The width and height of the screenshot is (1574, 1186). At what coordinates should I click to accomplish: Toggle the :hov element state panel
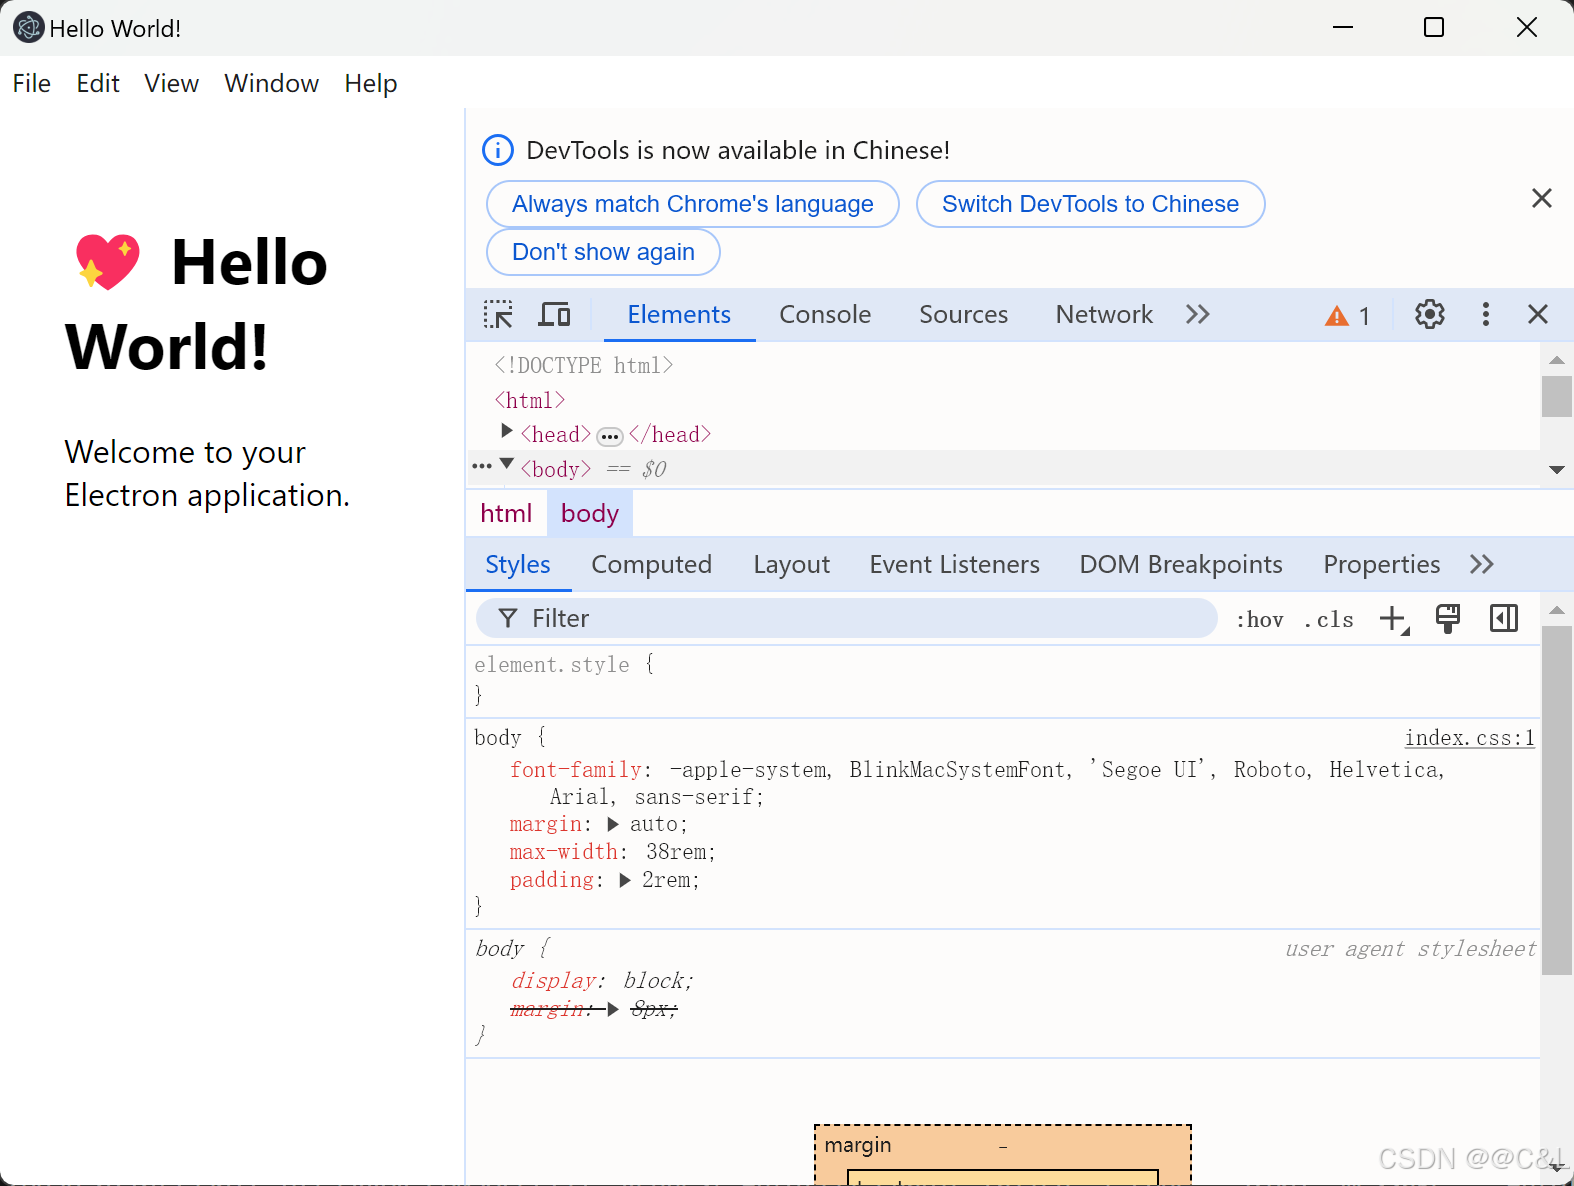point(1260,620)
